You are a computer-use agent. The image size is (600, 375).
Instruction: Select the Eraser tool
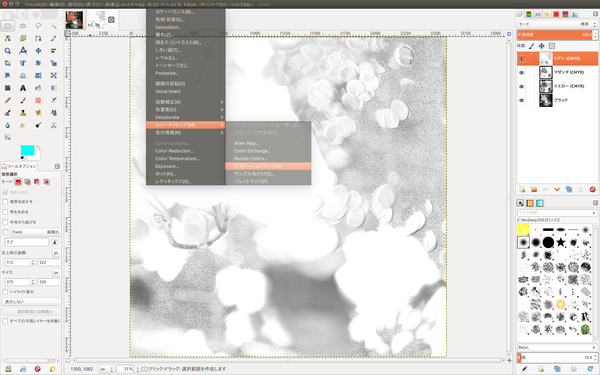tap(38, 100)
